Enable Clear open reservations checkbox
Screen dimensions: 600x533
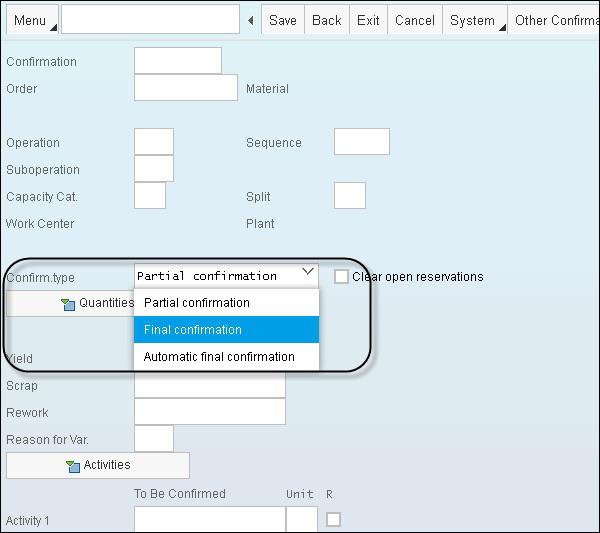pyautogui.click(x=341, y=277)
